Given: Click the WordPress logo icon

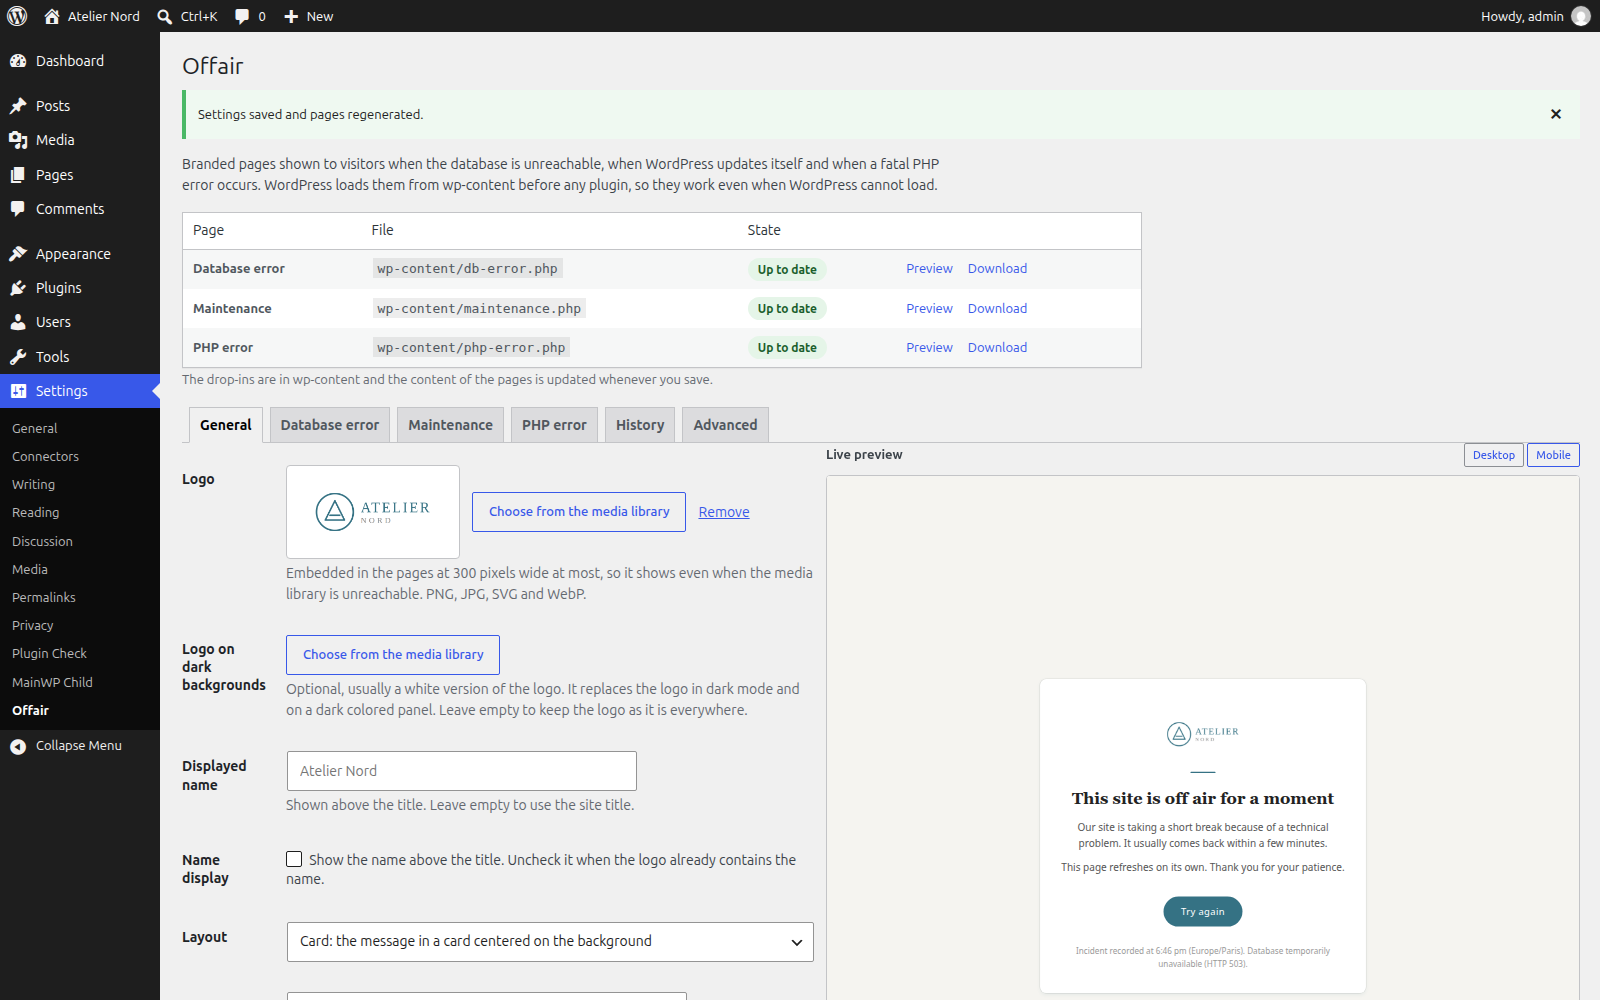Looking at the screenshot, I should [17, 16].
